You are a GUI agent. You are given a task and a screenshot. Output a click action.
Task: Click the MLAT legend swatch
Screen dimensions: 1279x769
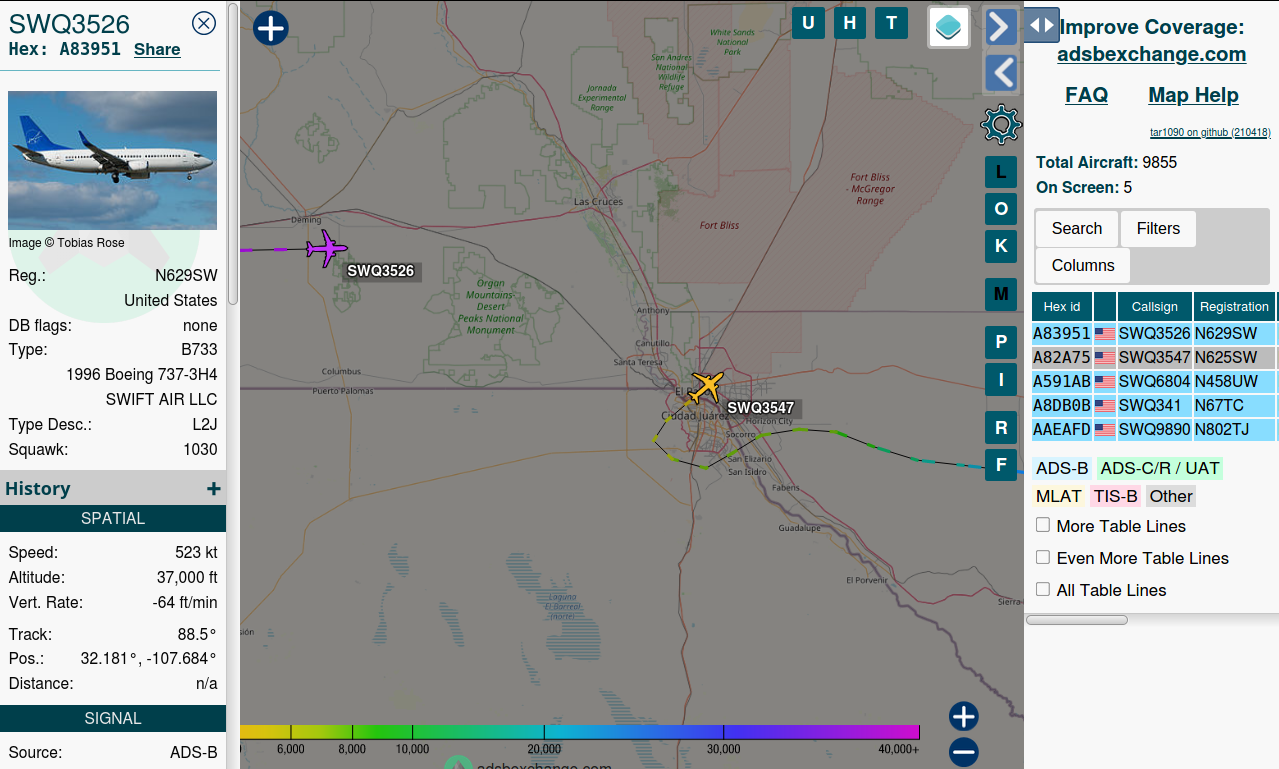[x=1059, y=496]
